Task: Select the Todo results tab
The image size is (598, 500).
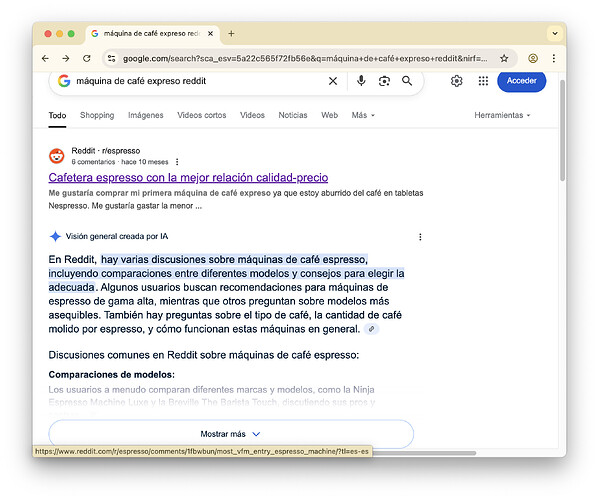Action: (x=57, y=115)
